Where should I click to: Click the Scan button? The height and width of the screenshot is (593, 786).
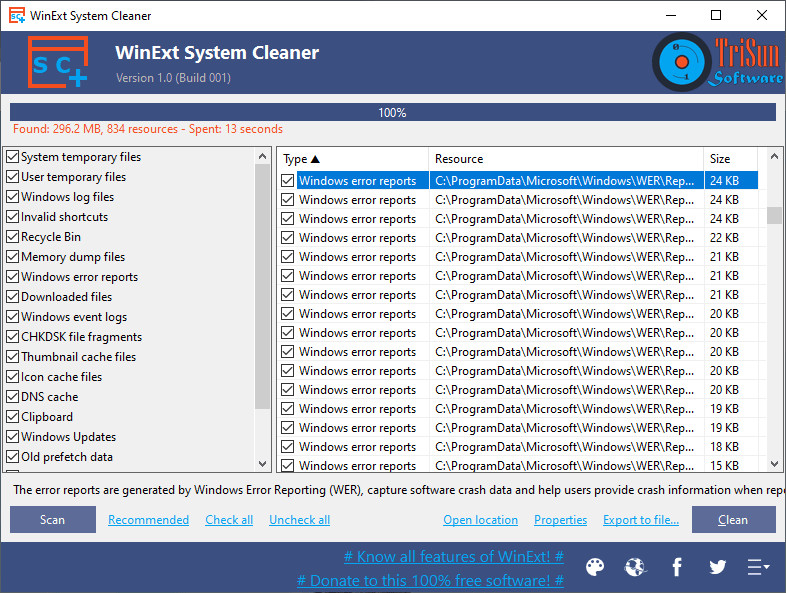53,520
